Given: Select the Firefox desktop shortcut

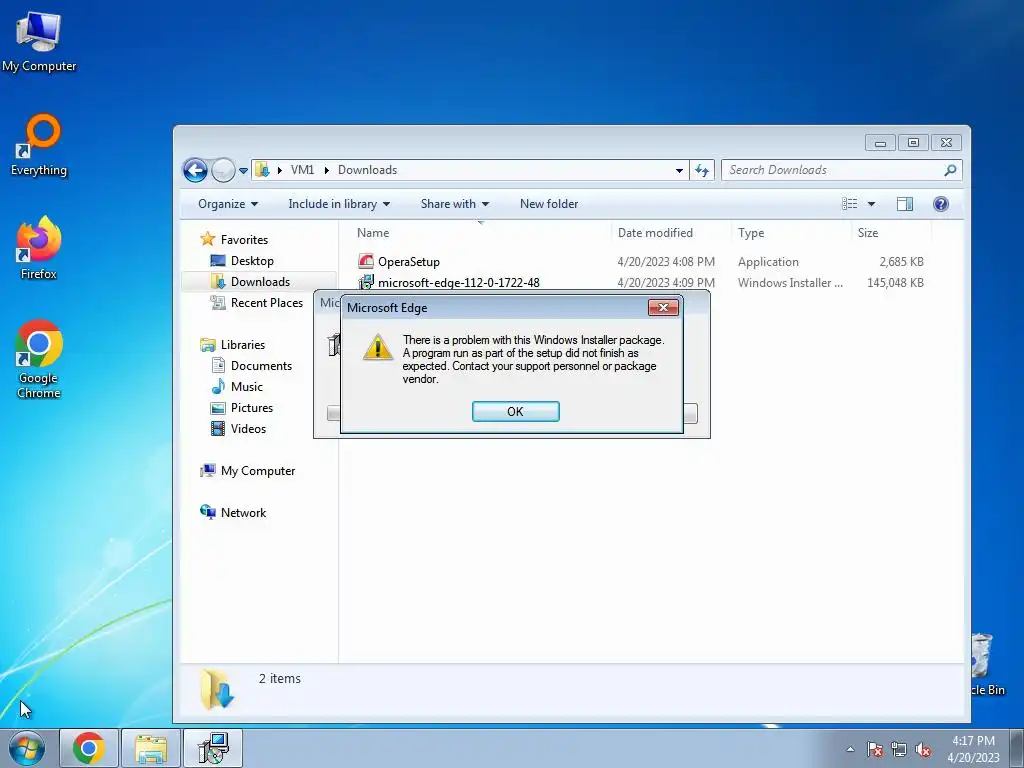Looking at the screenshot, I should [x=39, y=248].
